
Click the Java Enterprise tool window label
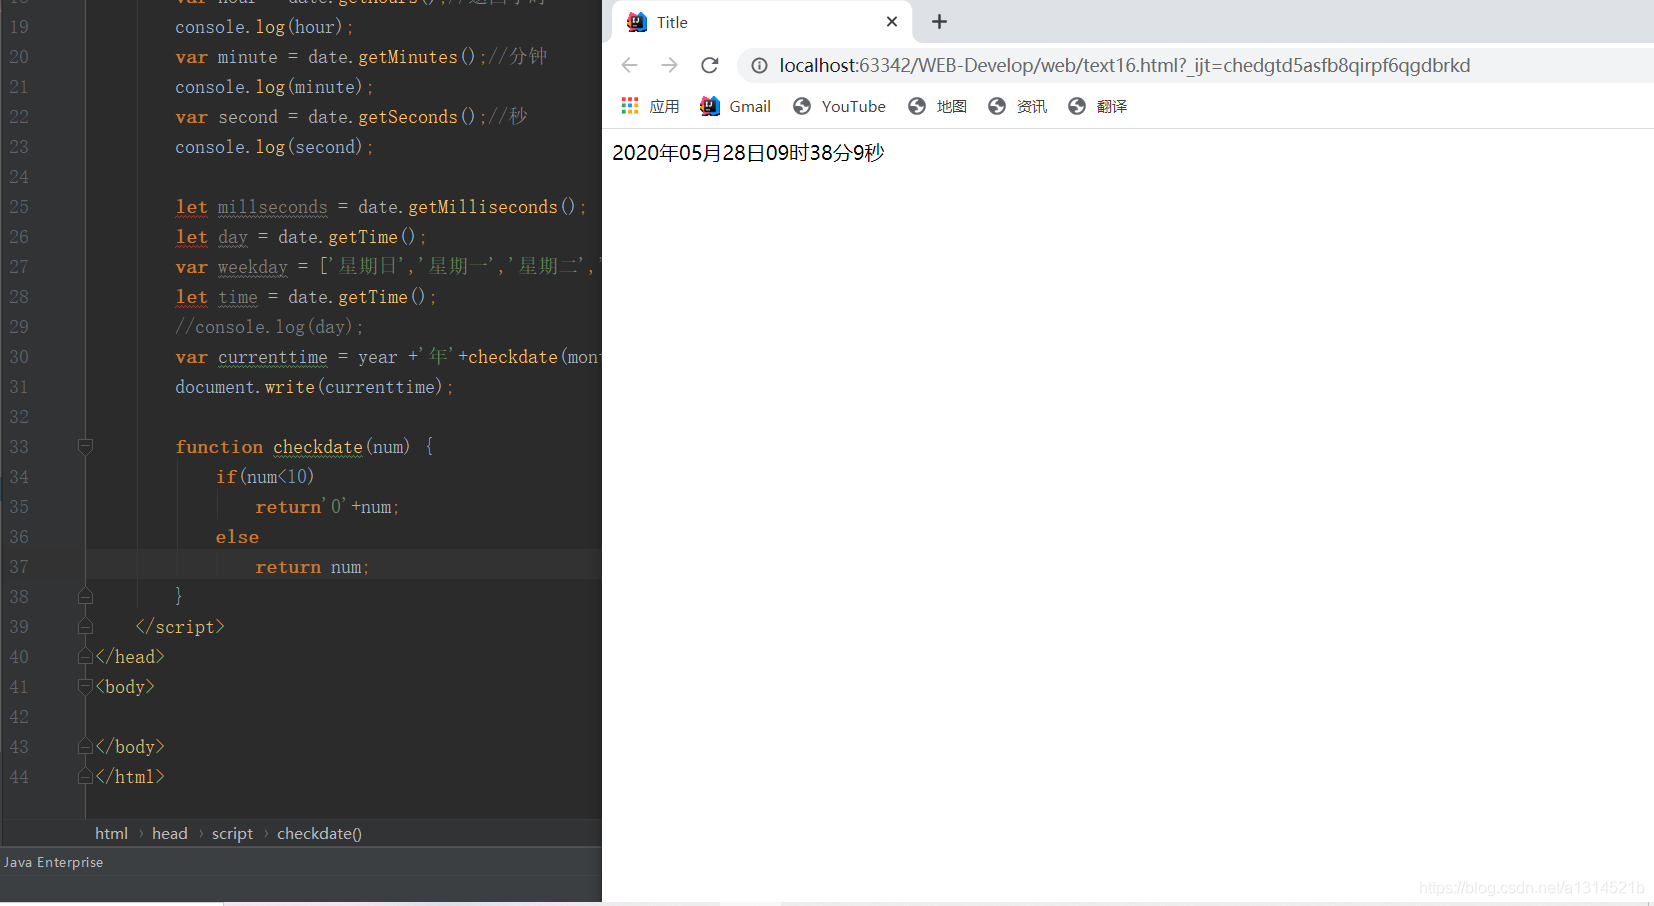[x=53, y=862]
